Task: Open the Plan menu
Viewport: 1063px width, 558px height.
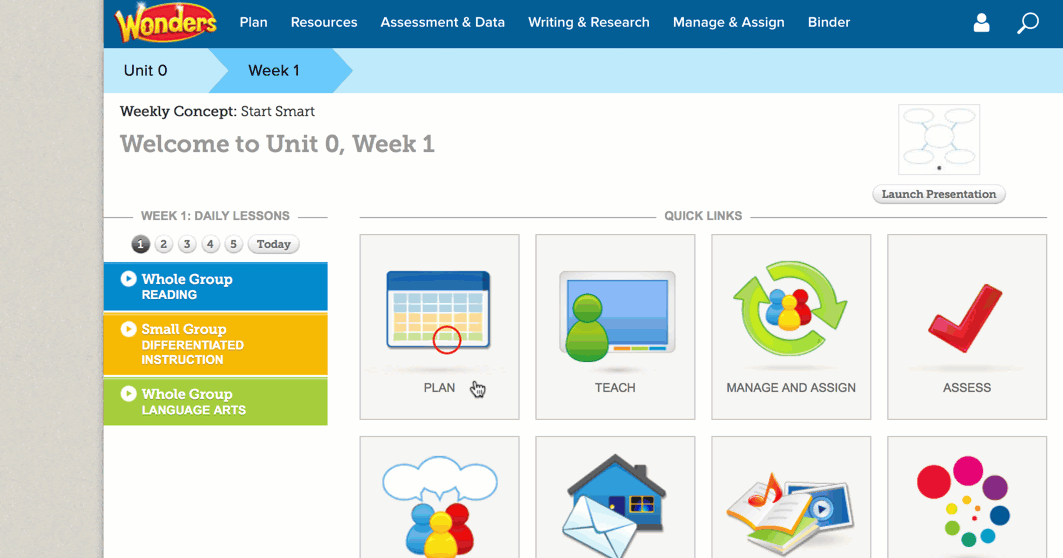Action: pyautogui.click(x=254, y=22)
